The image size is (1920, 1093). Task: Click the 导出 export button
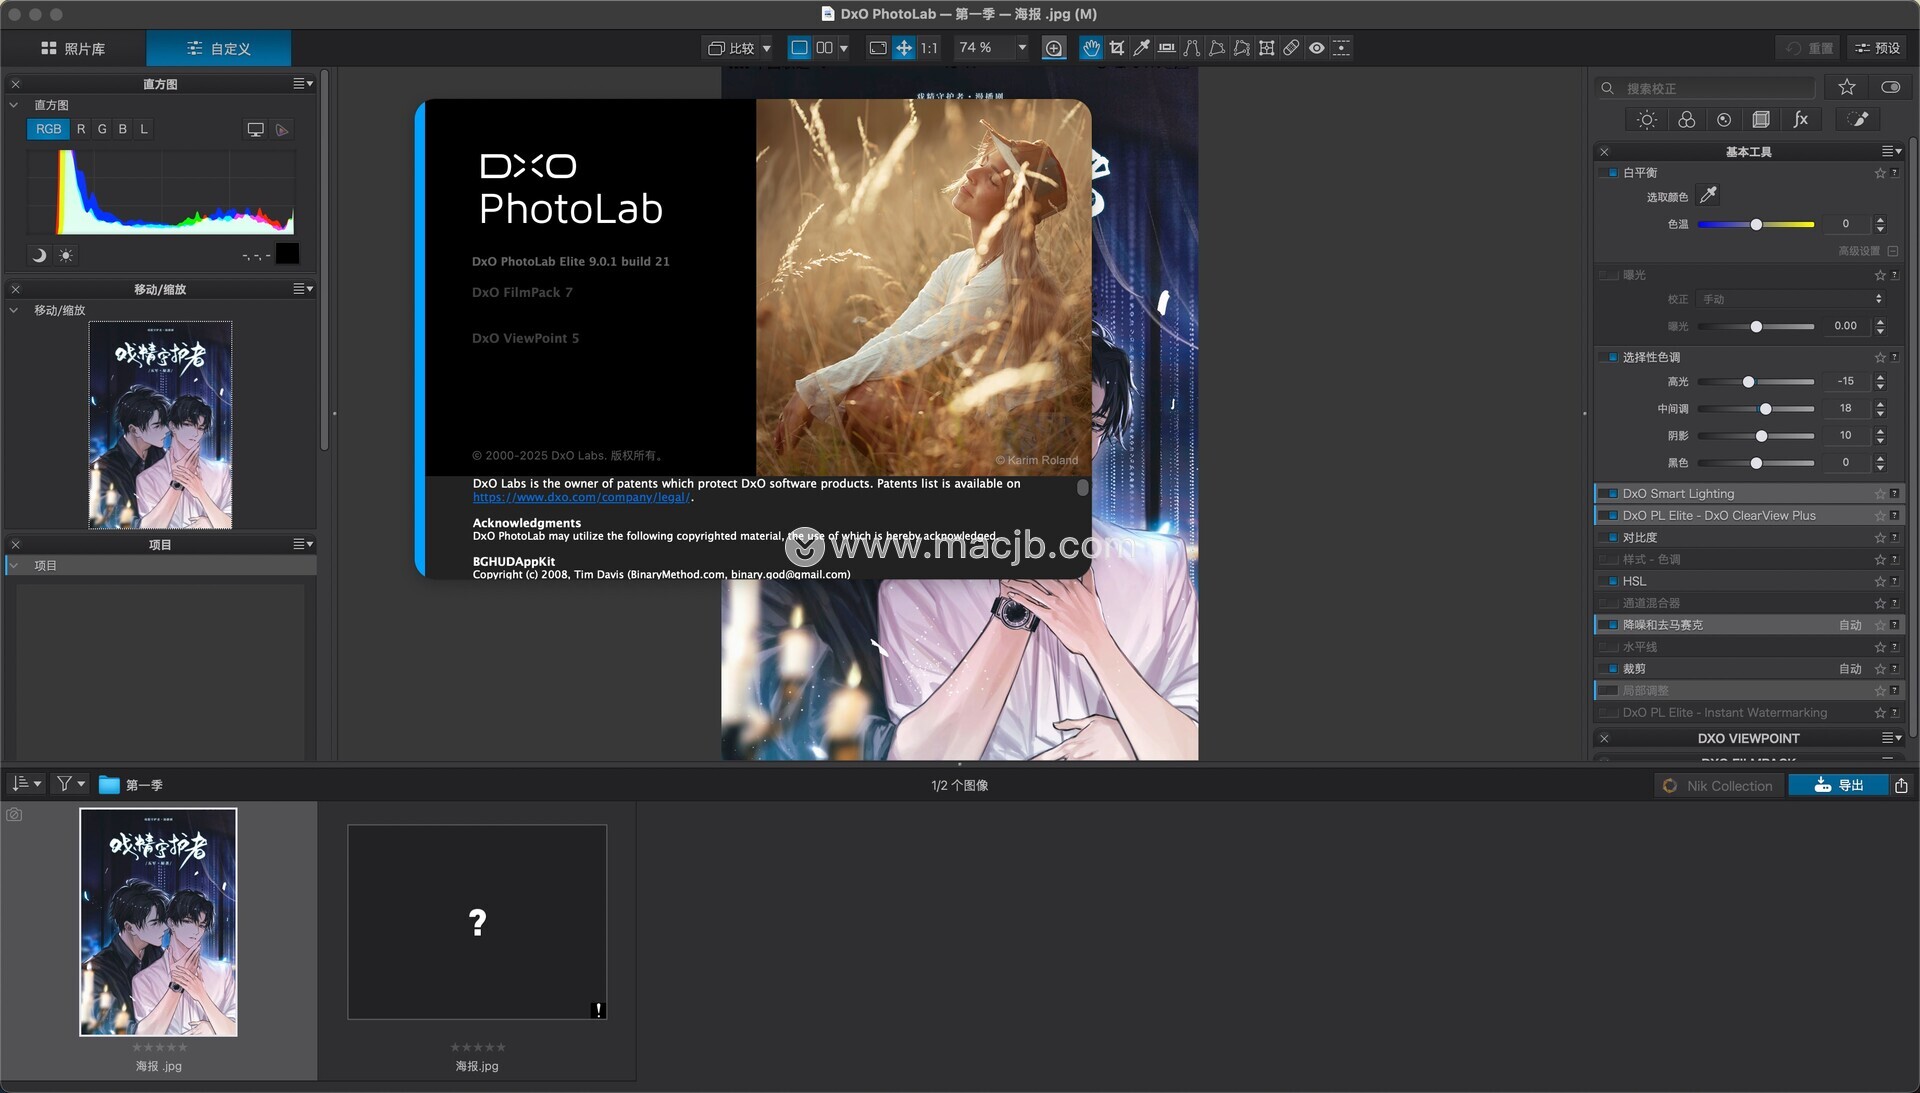coord(1838,786)
